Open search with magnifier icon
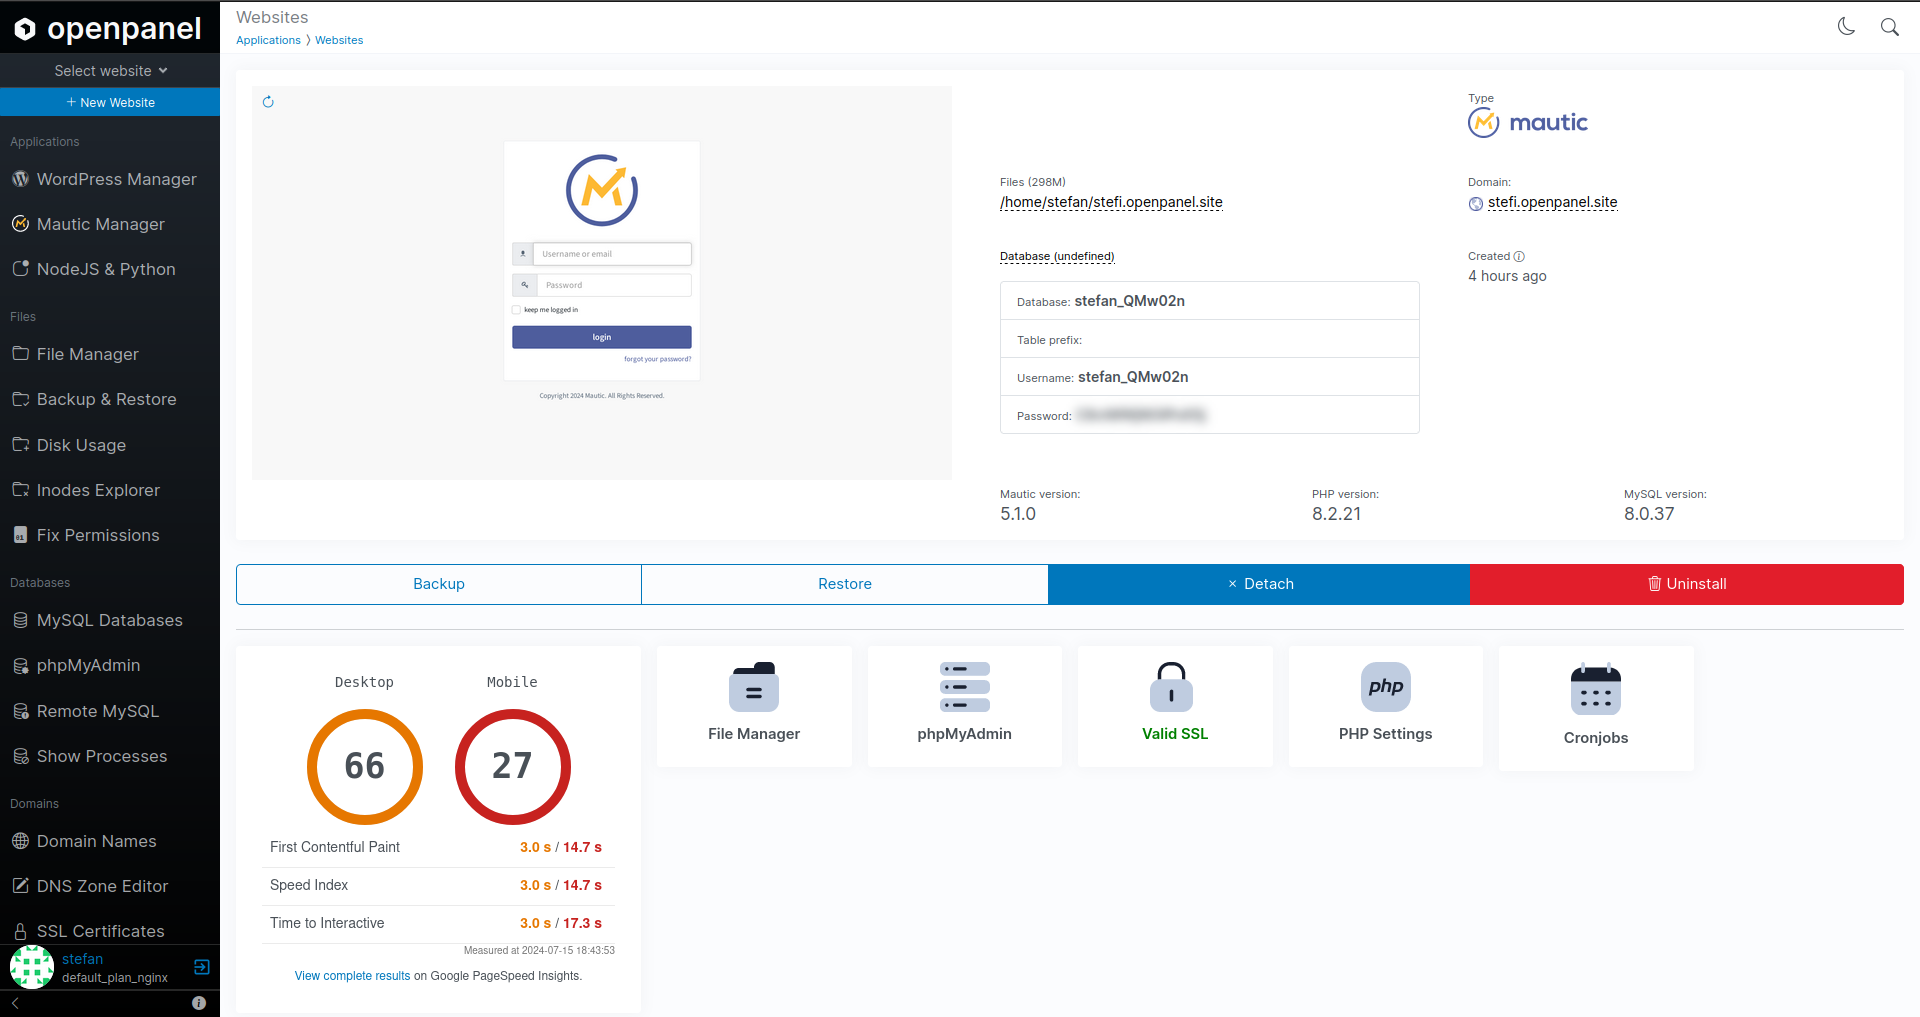This screenshot has height=1017, width=1920. tap(1889, 27)
